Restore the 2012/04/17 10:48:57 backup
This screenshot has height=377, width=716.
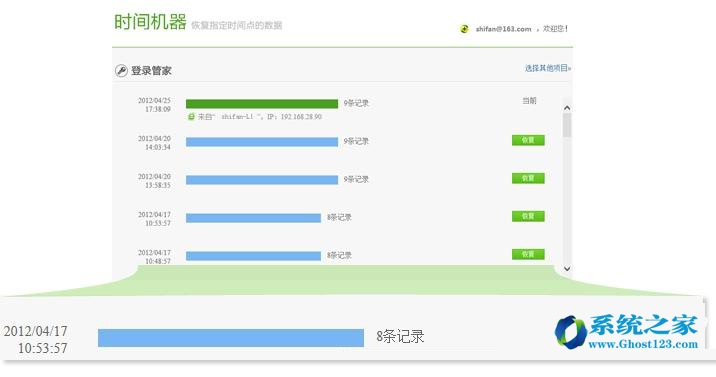point(528,254)
